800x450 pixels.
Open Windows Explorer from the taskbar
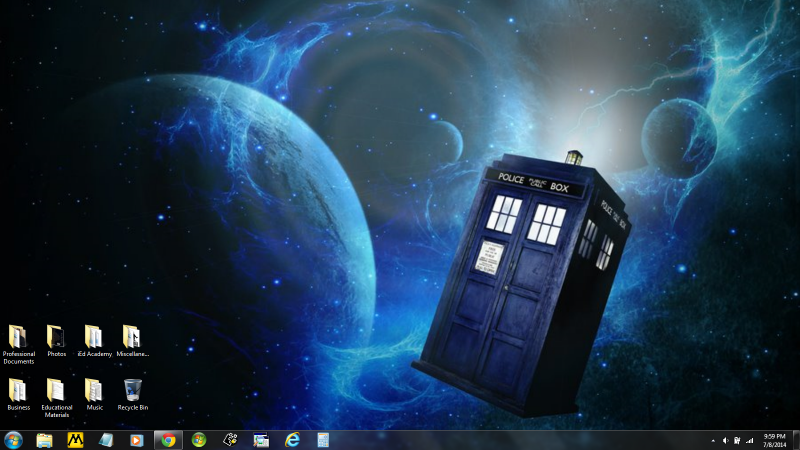(x=44, y=440)
